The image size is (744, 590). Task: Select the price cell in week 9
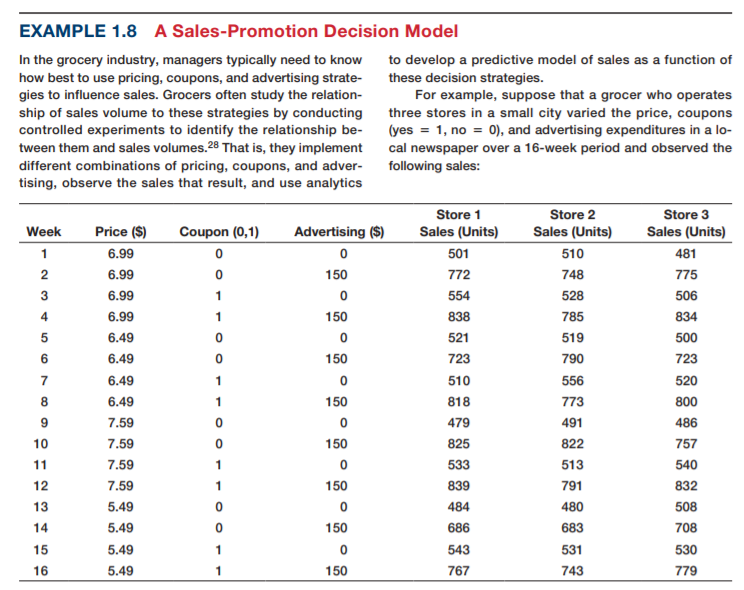(120, 423)
